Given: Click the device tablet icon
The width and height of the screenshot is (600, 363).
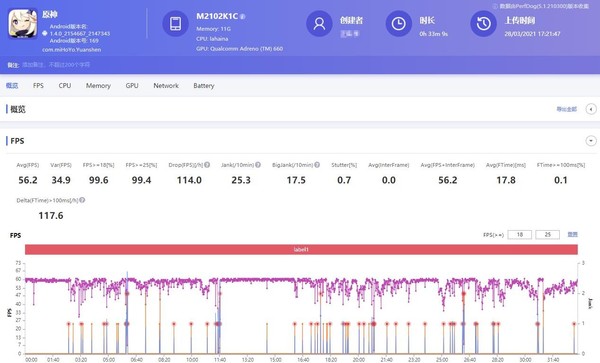Looking at the screenshot, I should coord(175,24).
